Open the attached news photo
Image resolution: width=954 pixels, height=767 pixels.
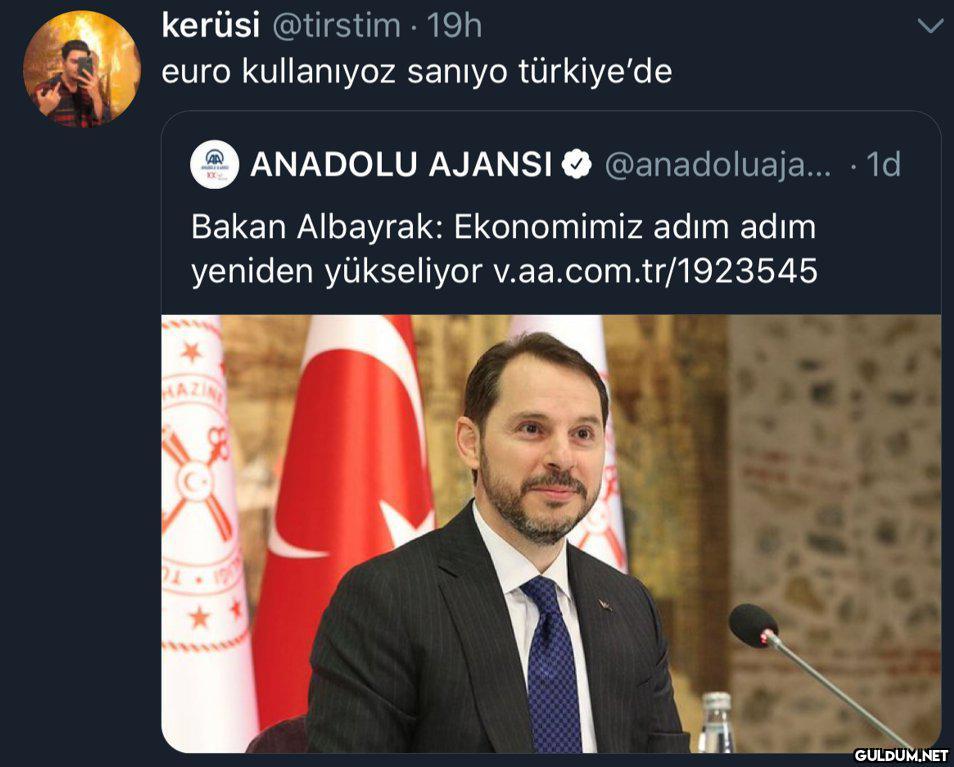551,533
